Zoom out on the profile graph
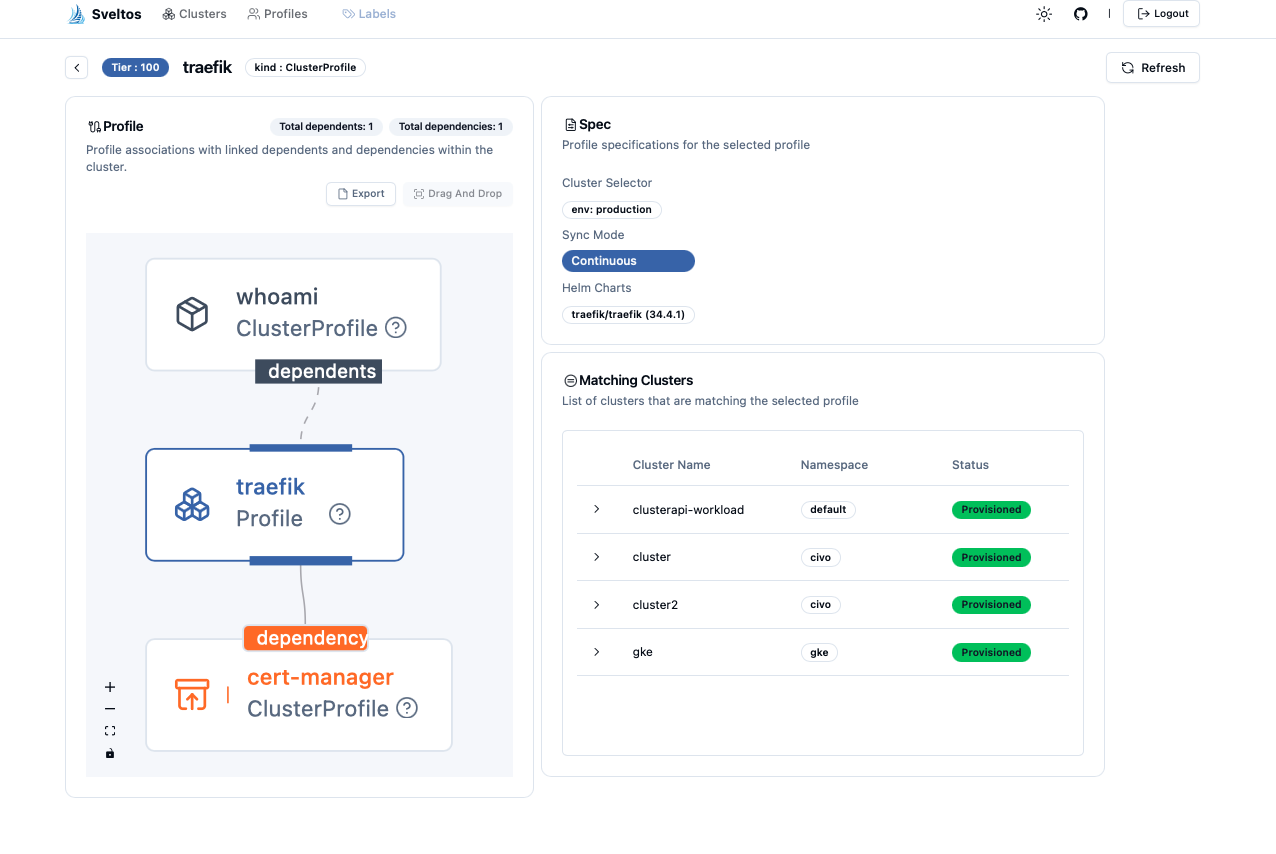The height and width of the screenshot is (854, 1276). [110, 709]
